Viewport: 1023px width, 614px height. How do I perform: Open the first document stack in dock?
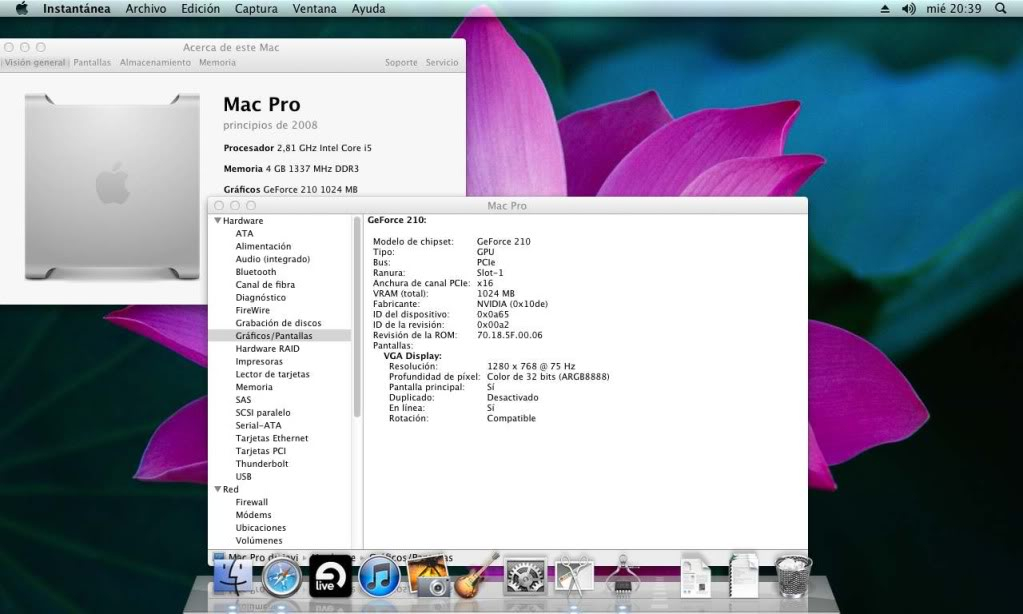click(695, 576)
